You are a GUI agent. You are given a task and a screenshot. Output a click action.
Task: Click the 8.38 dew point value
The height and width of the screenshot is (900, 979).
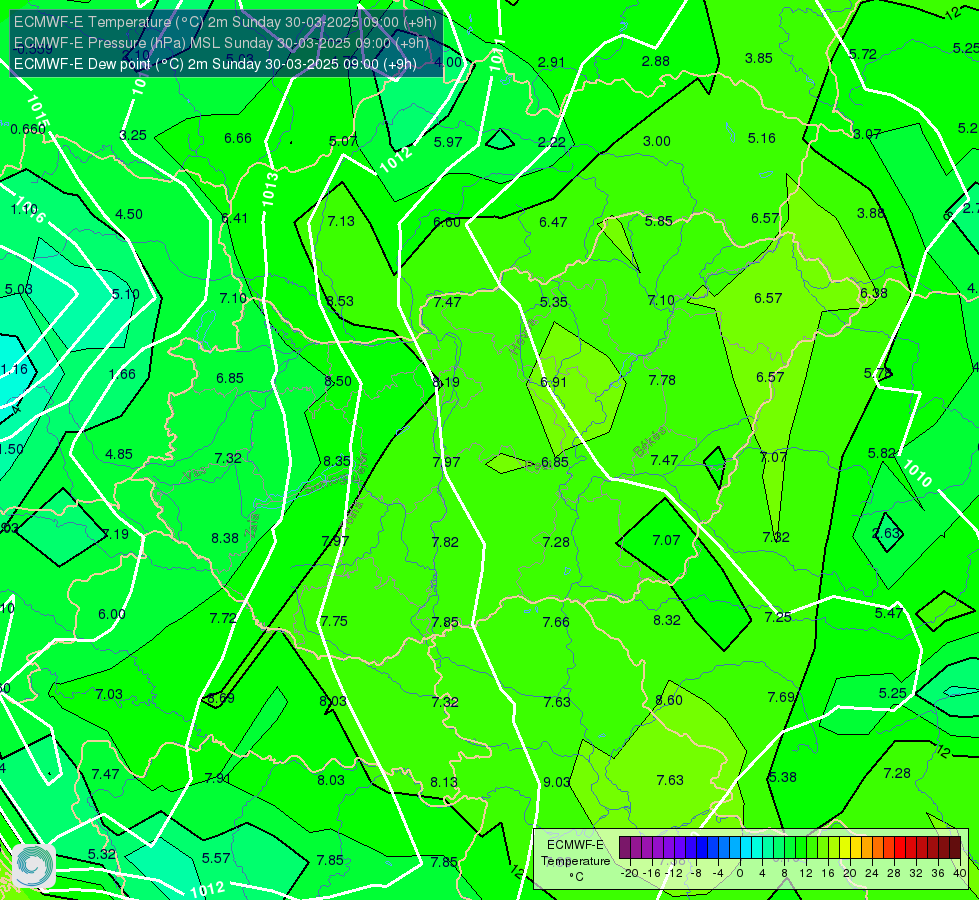coord(225,538)
